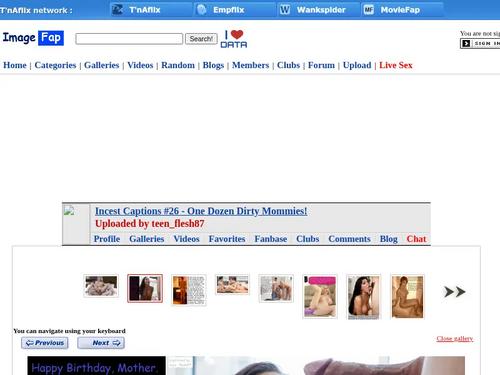Open the I love DATA icon
Screen dimensions: 500x375
click(234, 39)
